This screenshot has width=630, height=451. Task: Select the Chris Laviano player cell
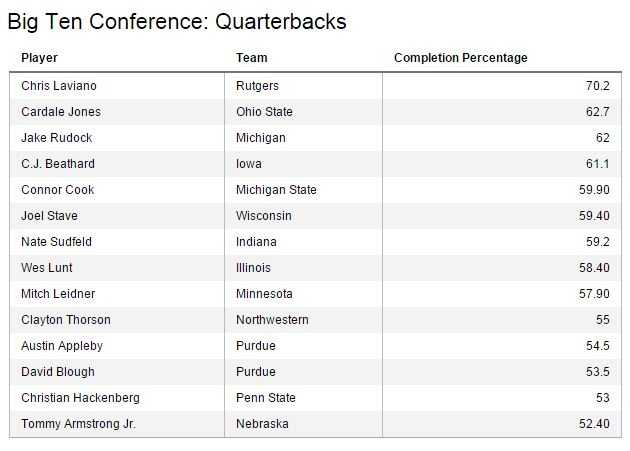click(x=59, y=86)
